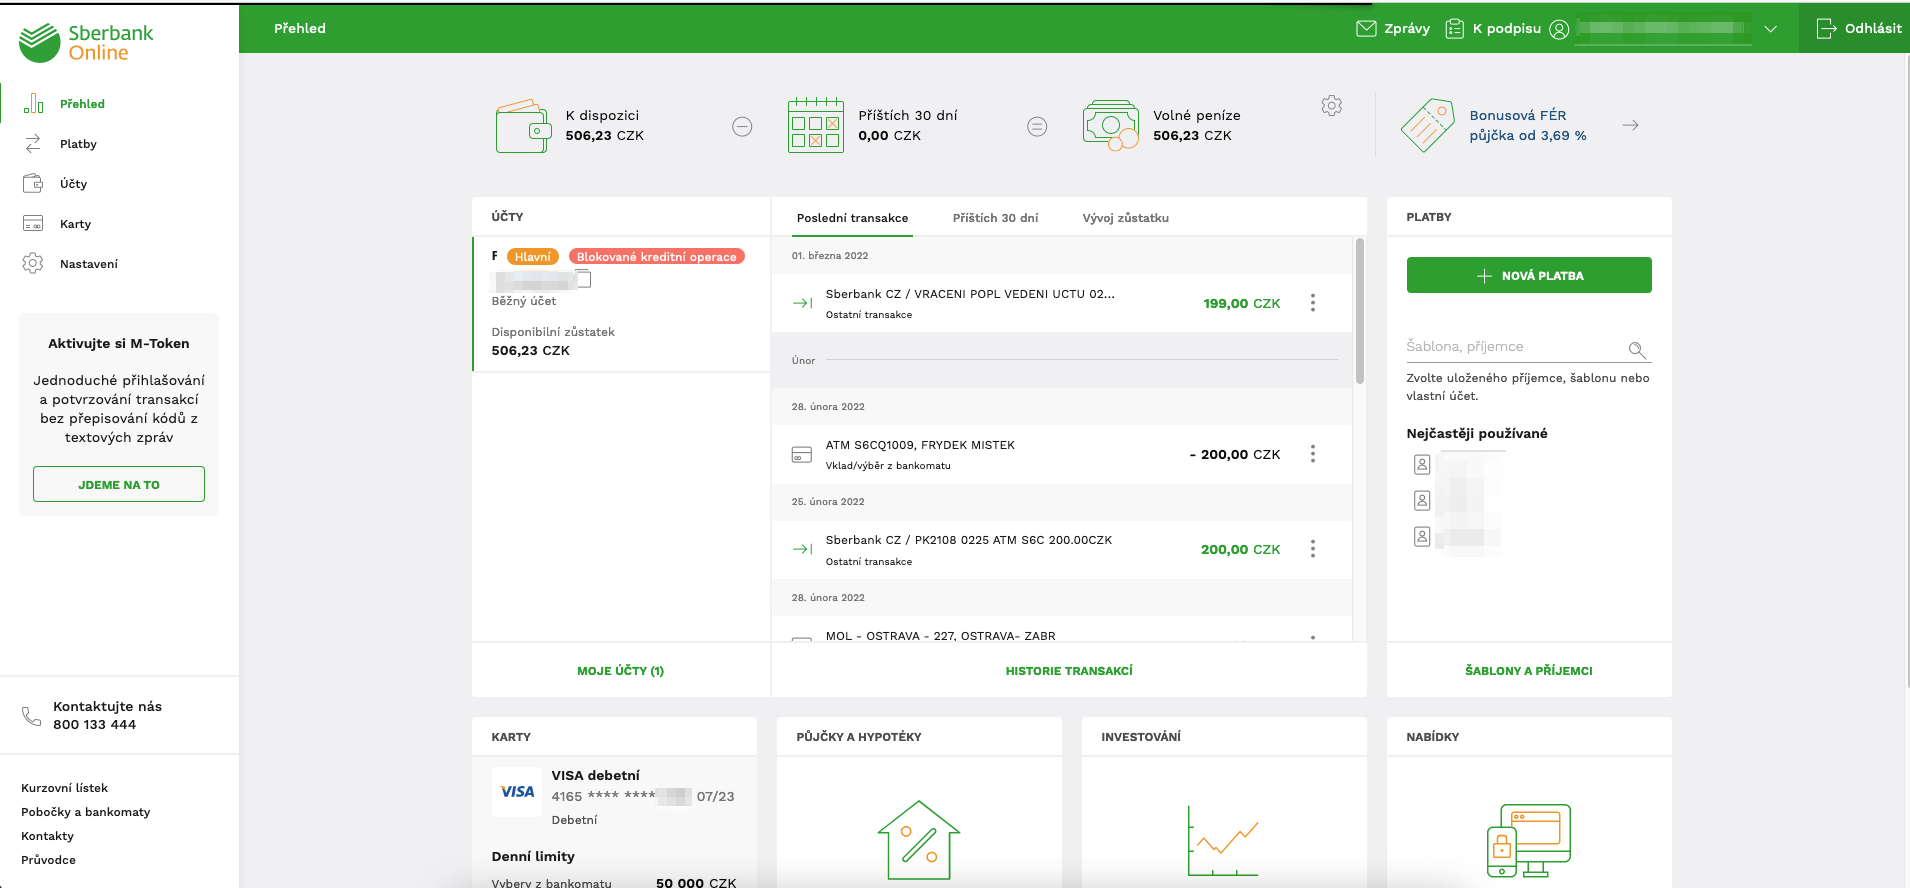Open K podpisu clipboard icon

(x=1455, y=28)
